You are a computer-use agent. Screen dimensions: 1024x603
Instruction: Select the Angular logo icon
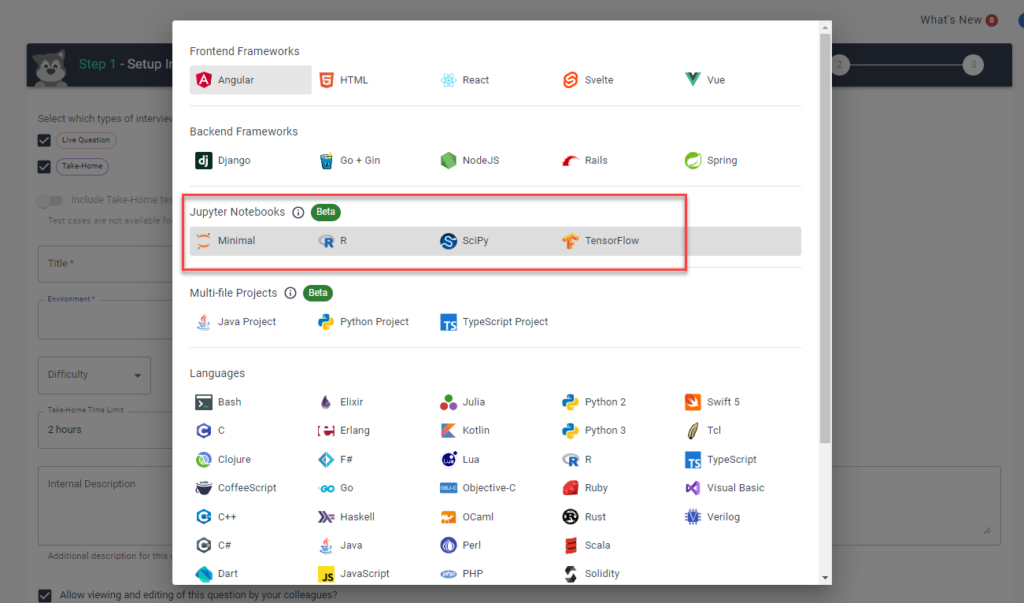click(x=204, y=80)
